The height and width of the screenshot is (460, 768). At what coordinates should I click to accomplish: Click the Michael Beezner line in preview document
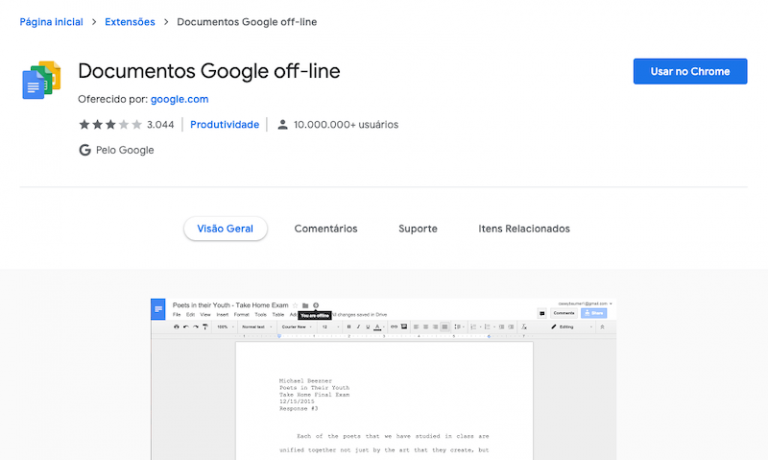[x=305, y=381]
